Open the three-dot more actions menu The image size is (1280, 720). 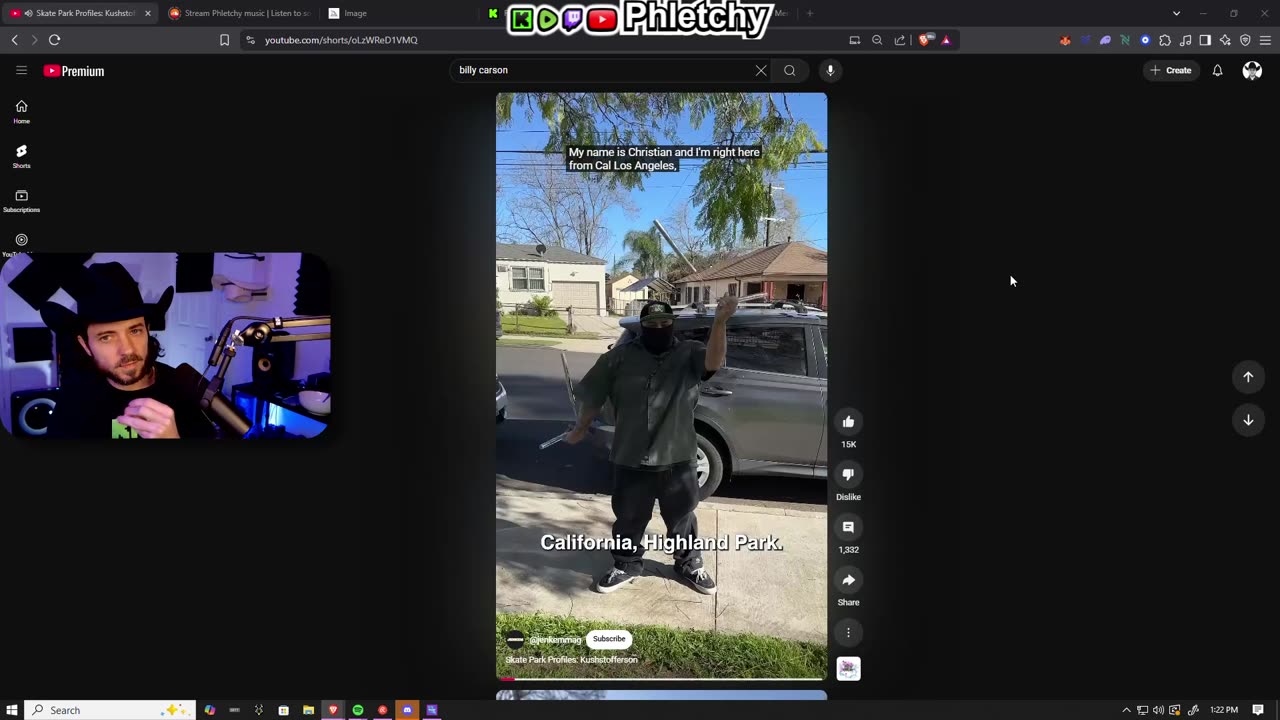[x=848, y=632]
